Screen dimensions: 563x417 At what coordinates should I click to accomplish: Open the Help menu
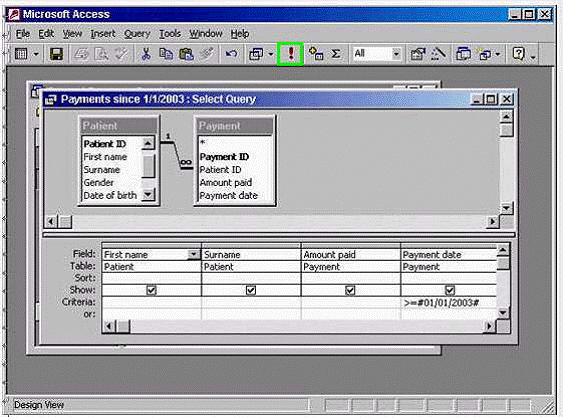click(240, 34)
